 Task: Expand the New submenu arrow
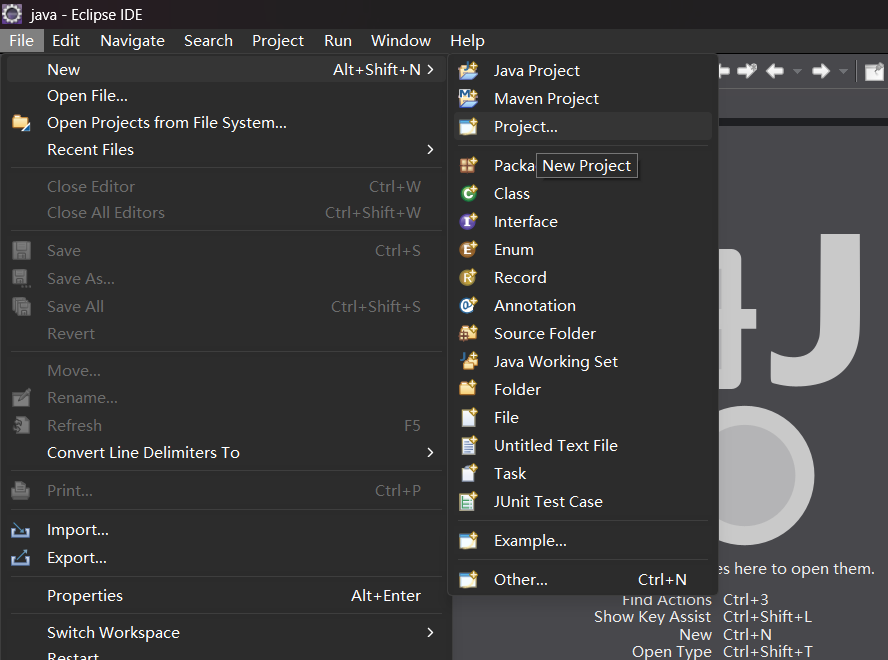pyautogui.click(x=430, y=69)
